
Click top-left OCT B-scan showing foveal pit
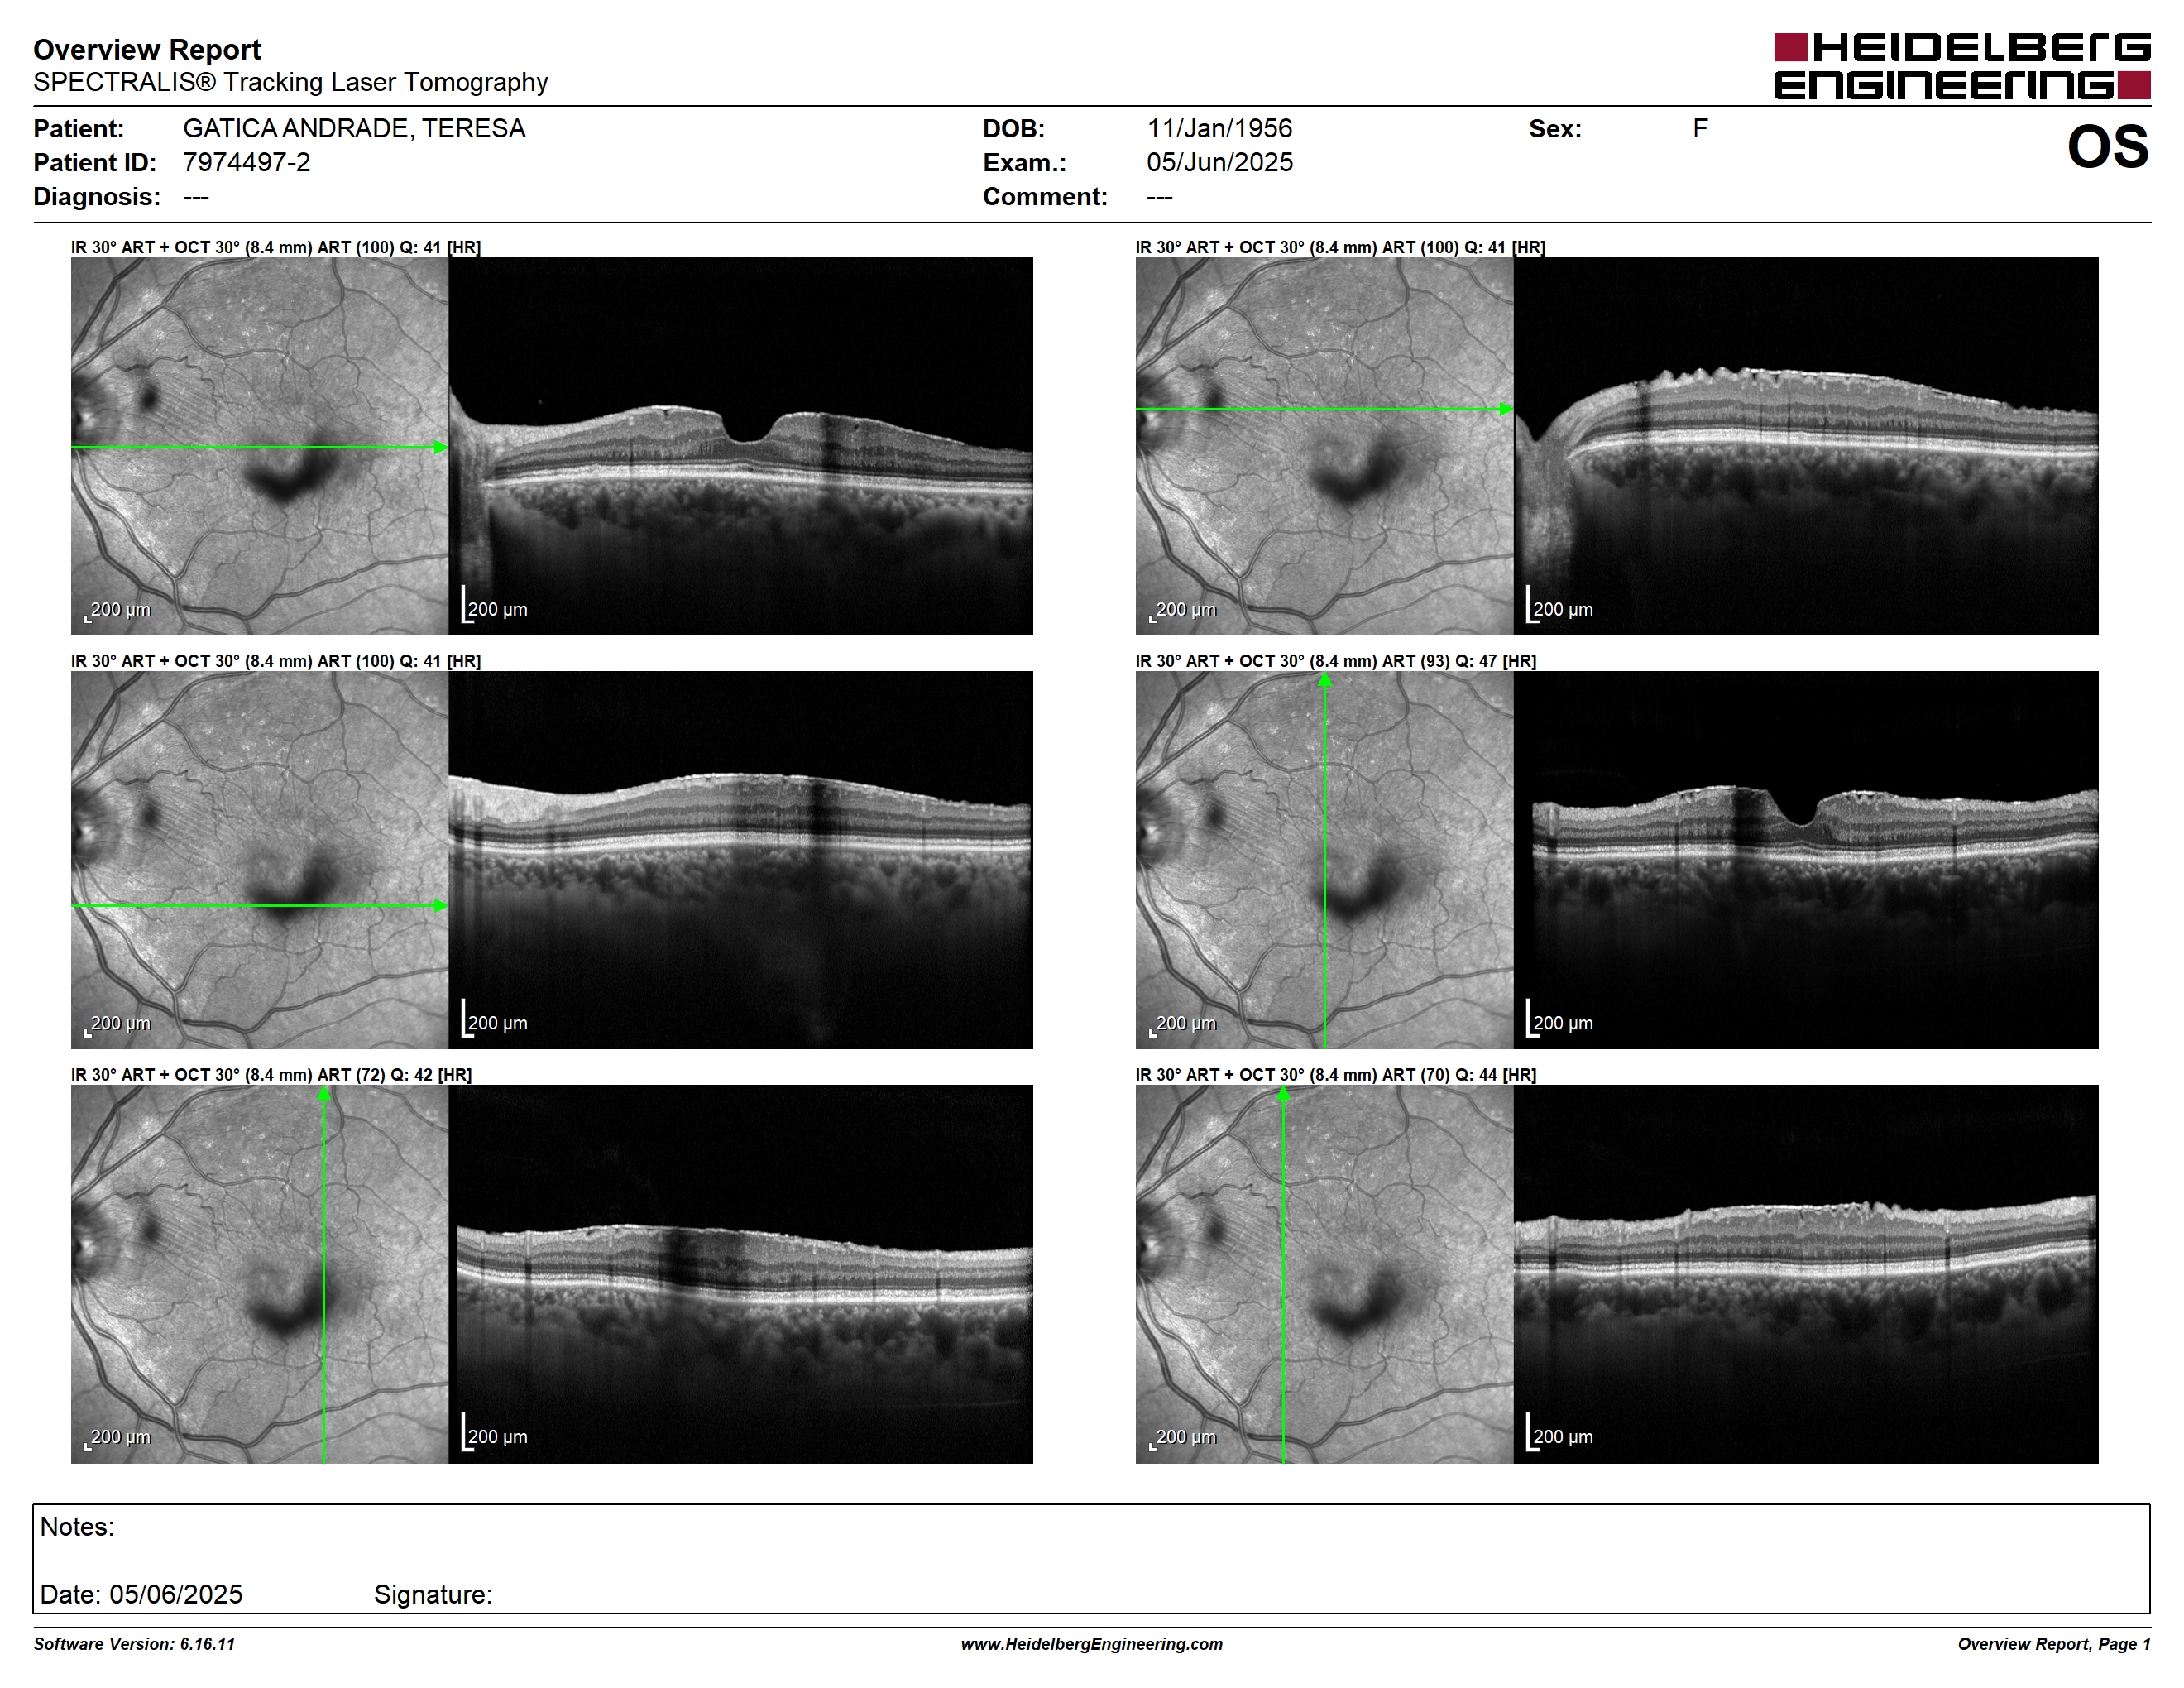[741, 446]
